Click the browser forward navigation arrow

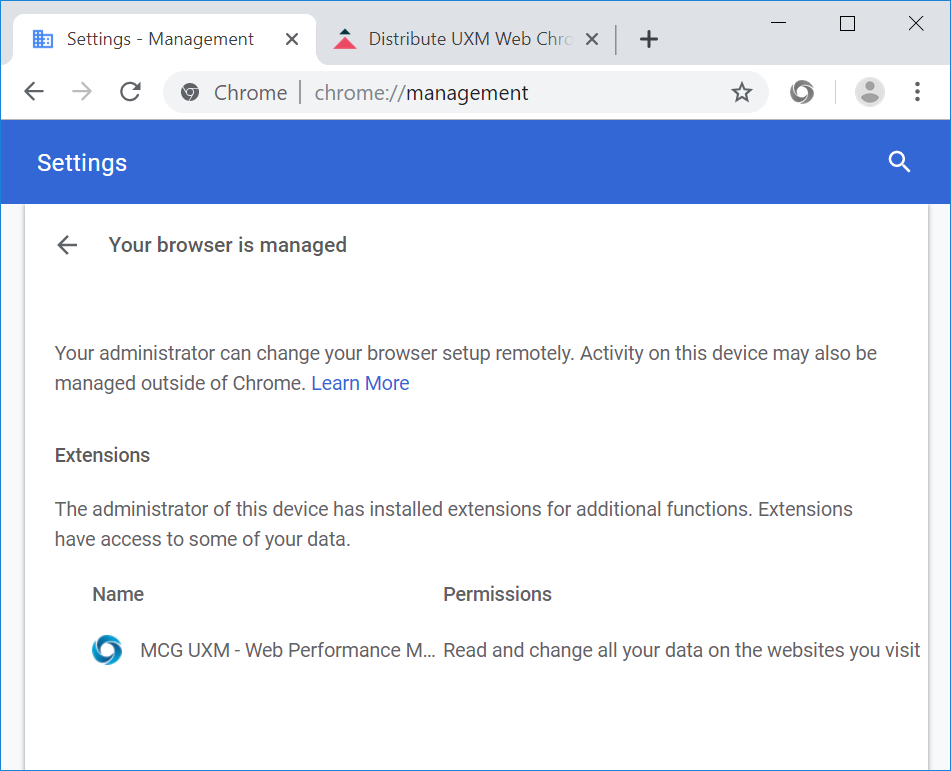(x=82, y=93)
